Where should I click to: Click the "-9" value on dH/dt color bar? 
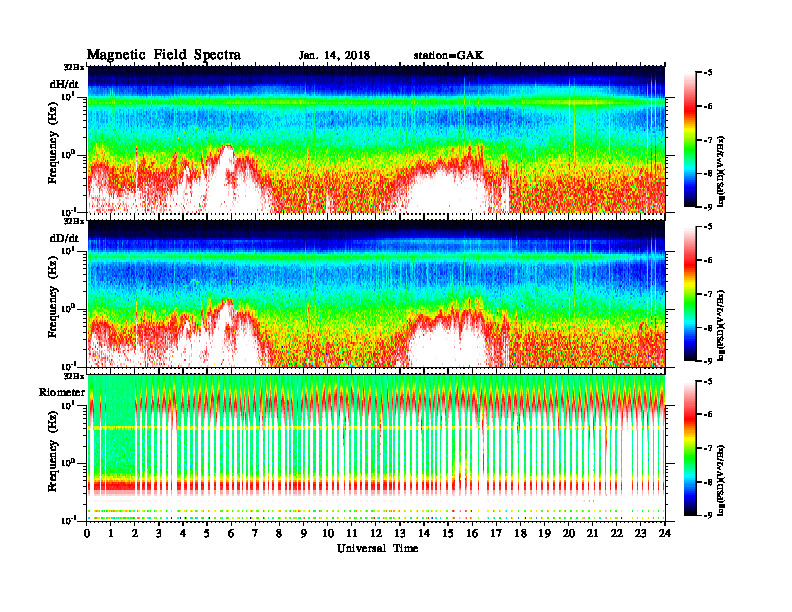tap(708, 207)
